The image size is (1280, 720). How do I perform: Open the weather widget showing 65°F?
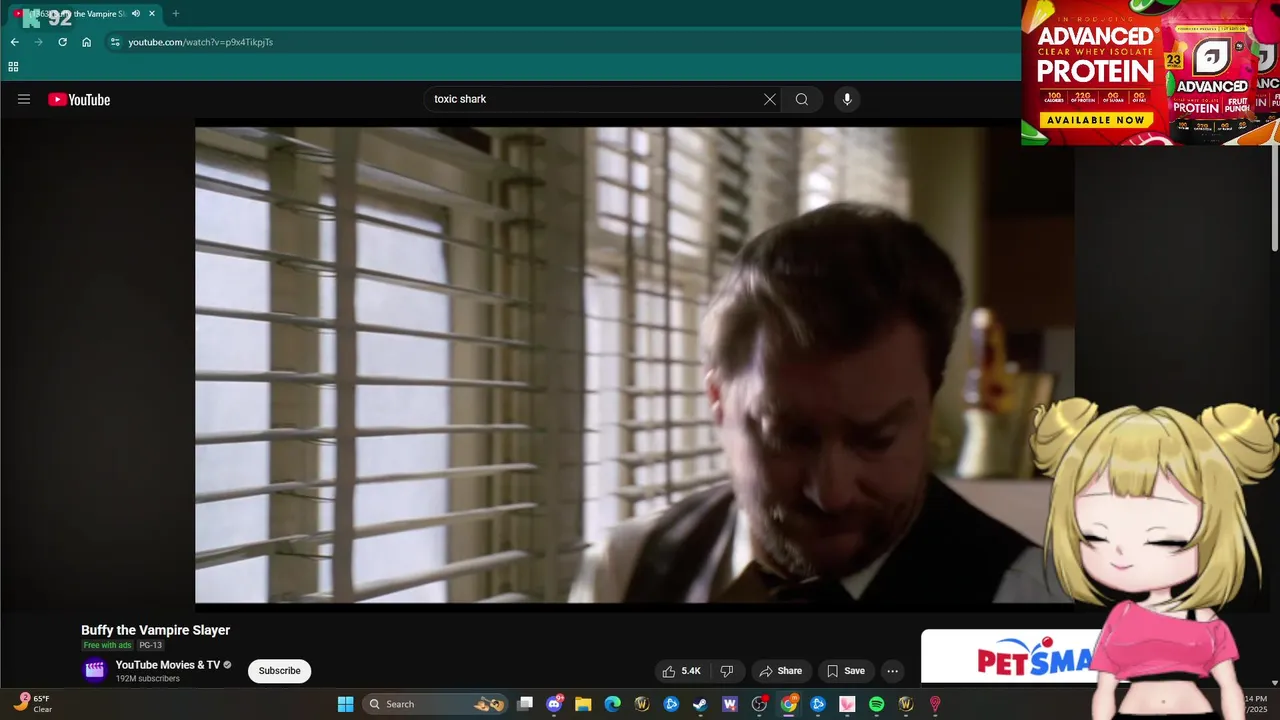tap(33, 704)
